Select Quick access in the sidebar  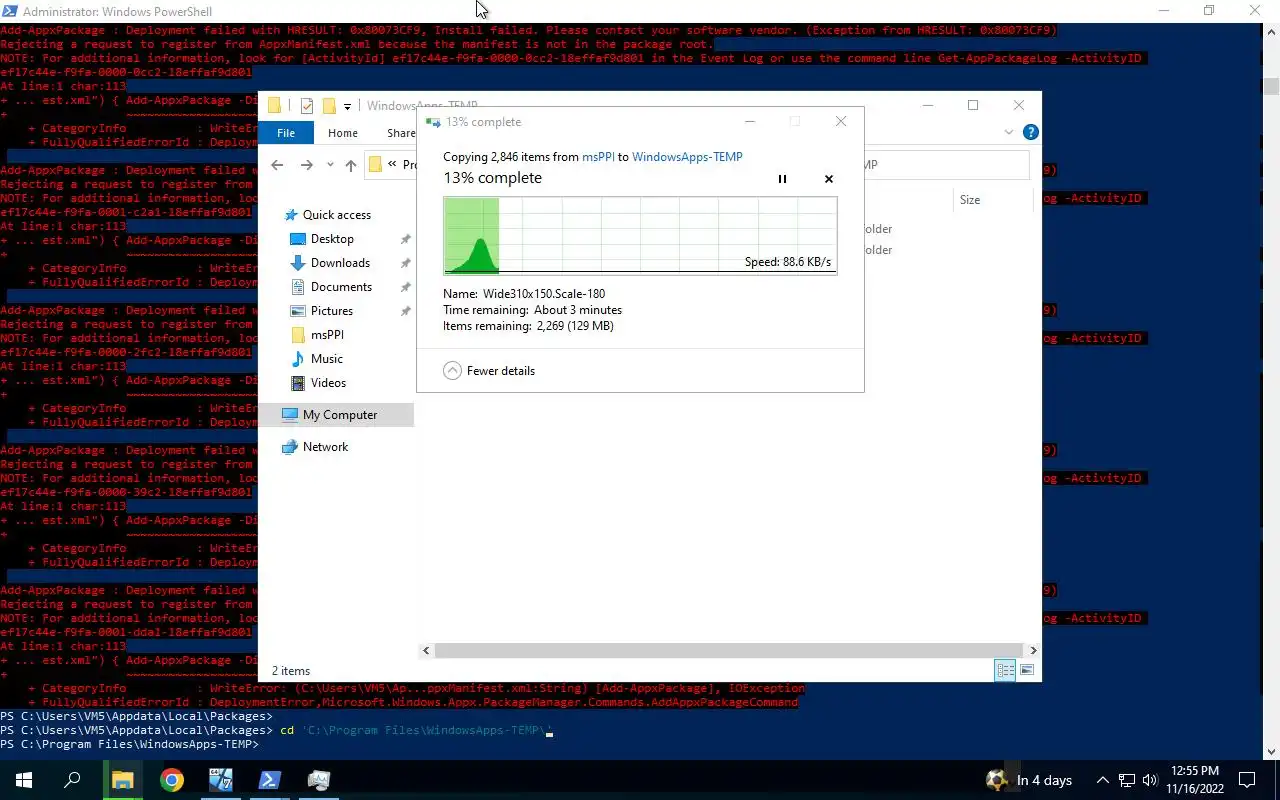(x=337, y=215)
